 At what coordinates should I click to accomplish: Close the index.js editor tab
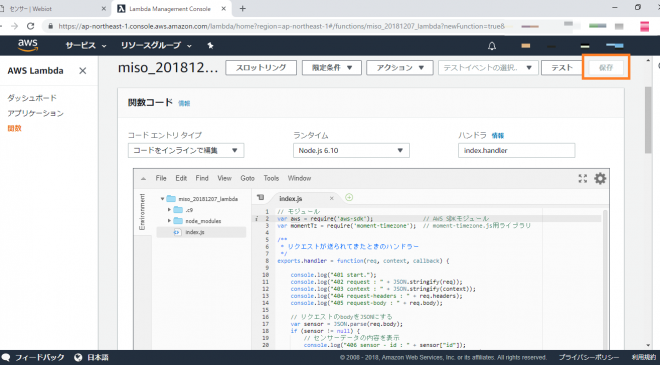tap(332, 198)
